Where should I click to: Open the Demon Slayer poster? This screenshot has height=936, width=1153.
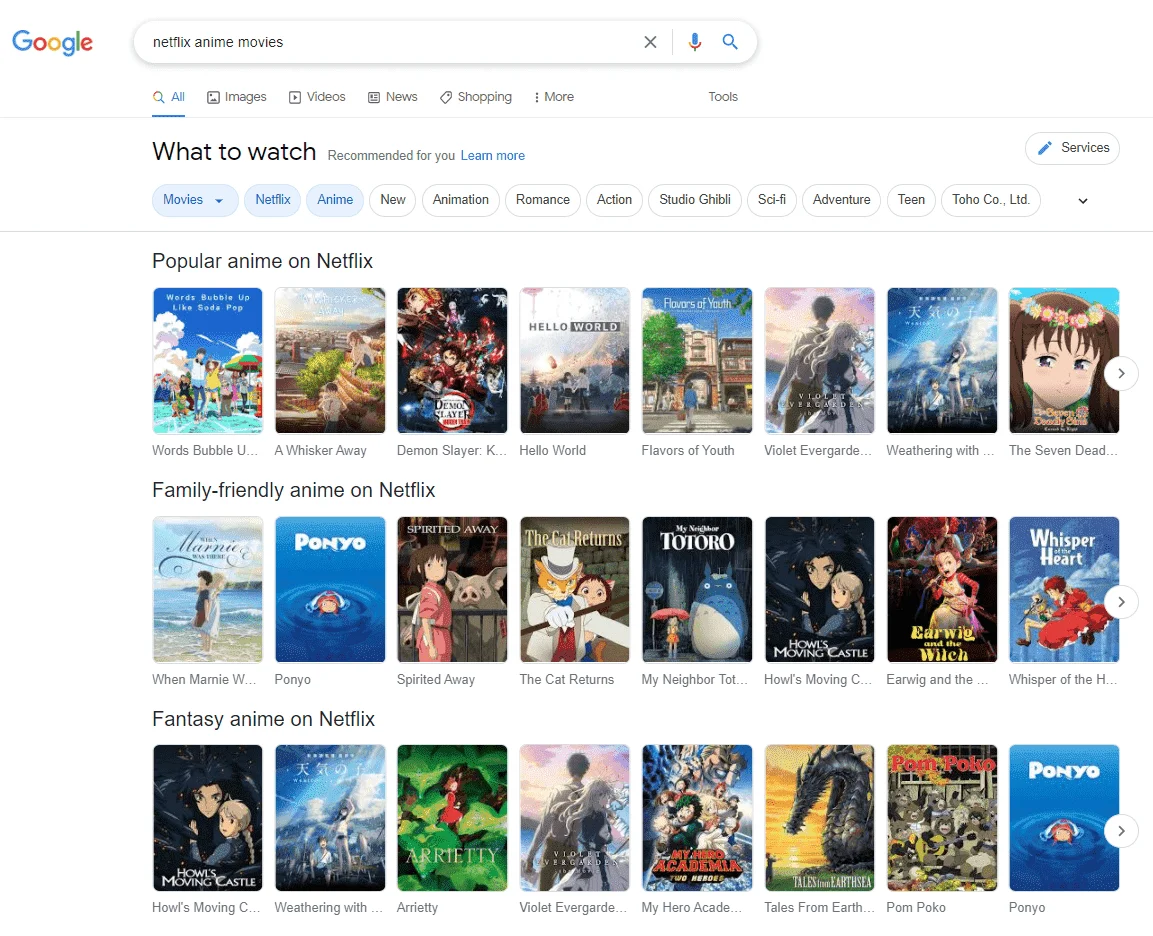[x=452, y=360]
